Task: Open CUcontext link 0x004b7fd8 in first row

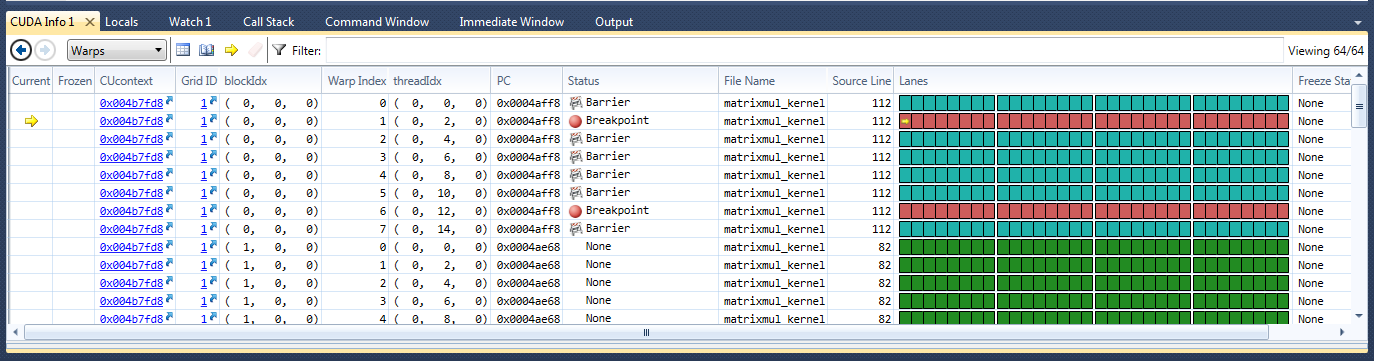Action: coord(131,103)
